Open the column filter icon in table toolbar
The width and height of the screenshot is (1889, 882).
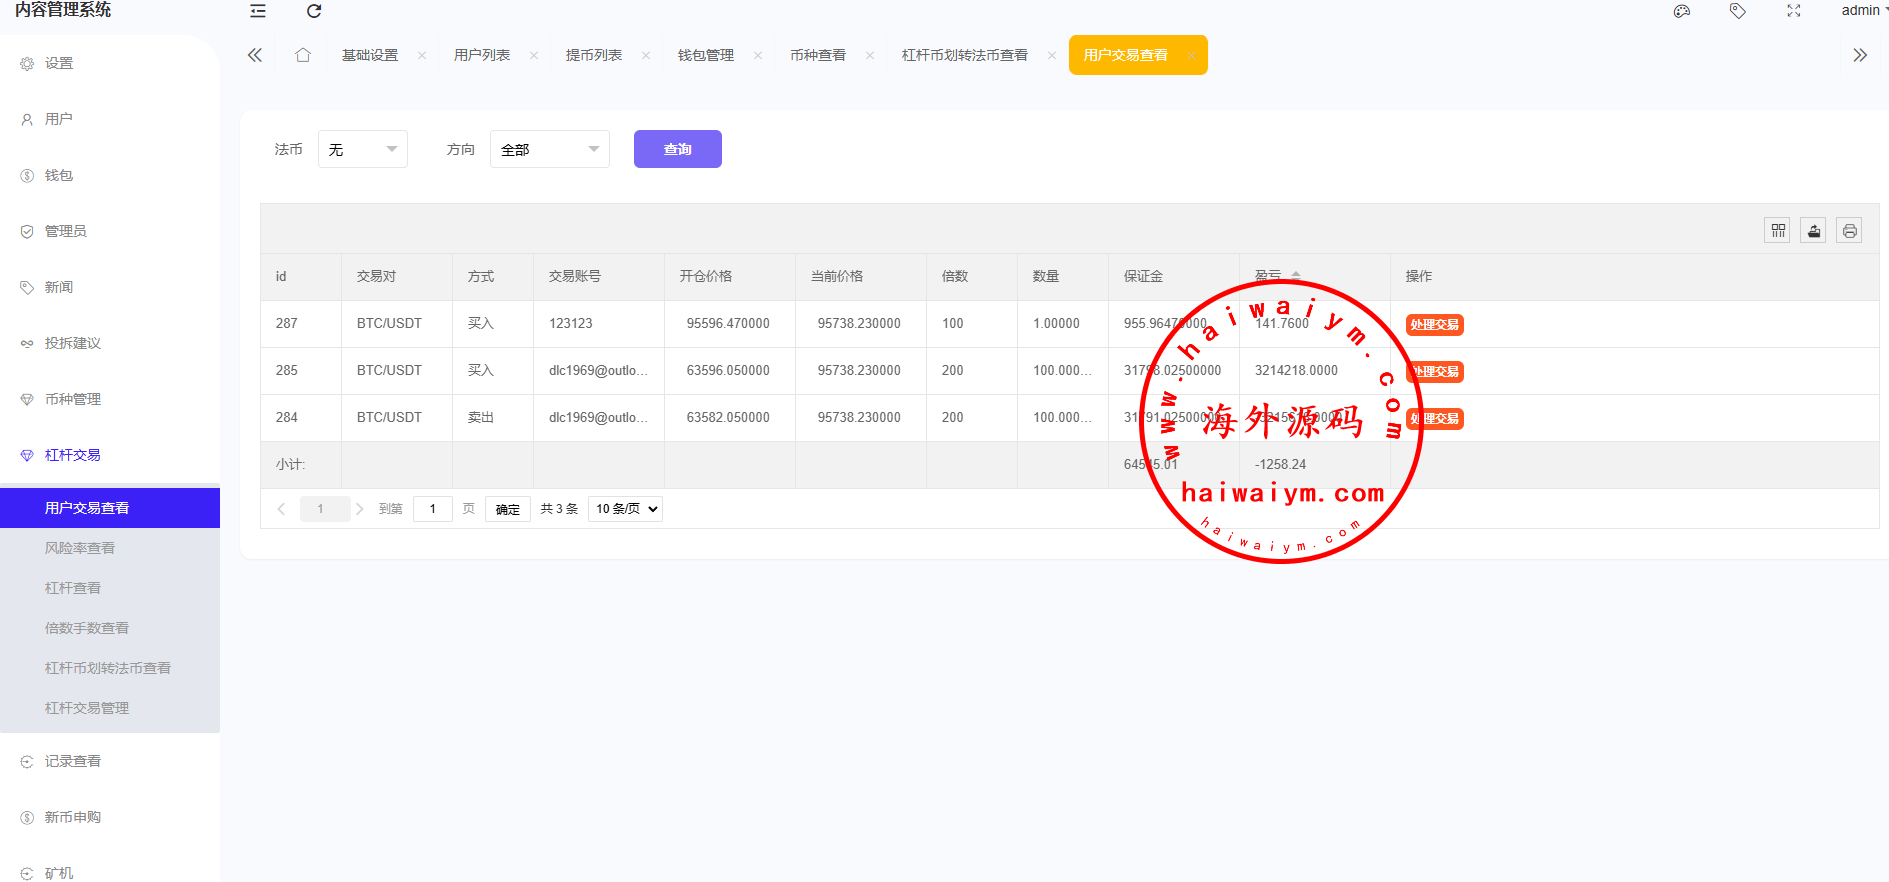point(1777,231)
